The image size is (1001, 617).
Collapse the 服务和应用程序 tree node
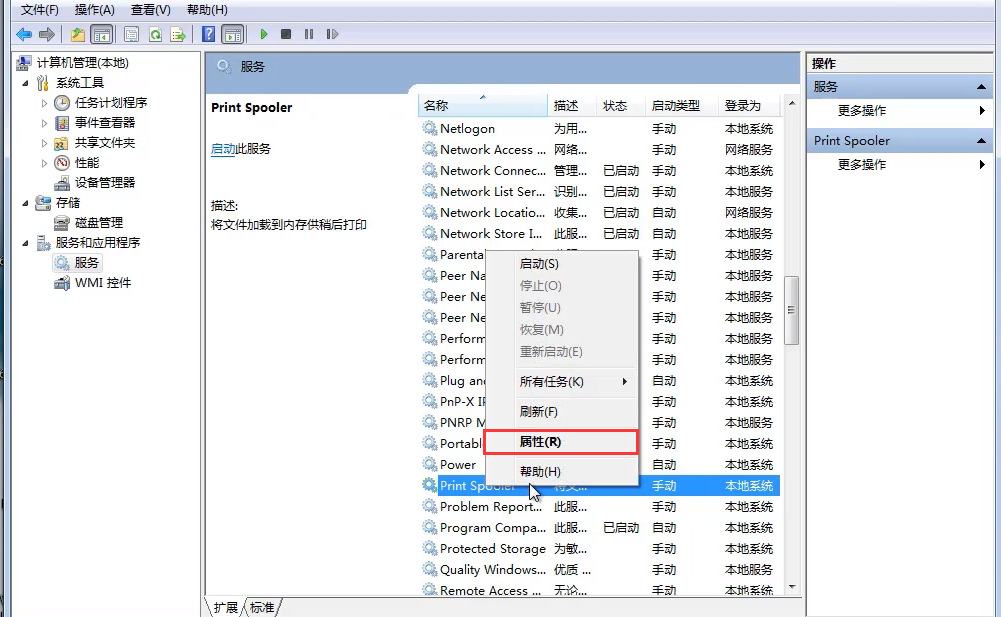[26, 243]
